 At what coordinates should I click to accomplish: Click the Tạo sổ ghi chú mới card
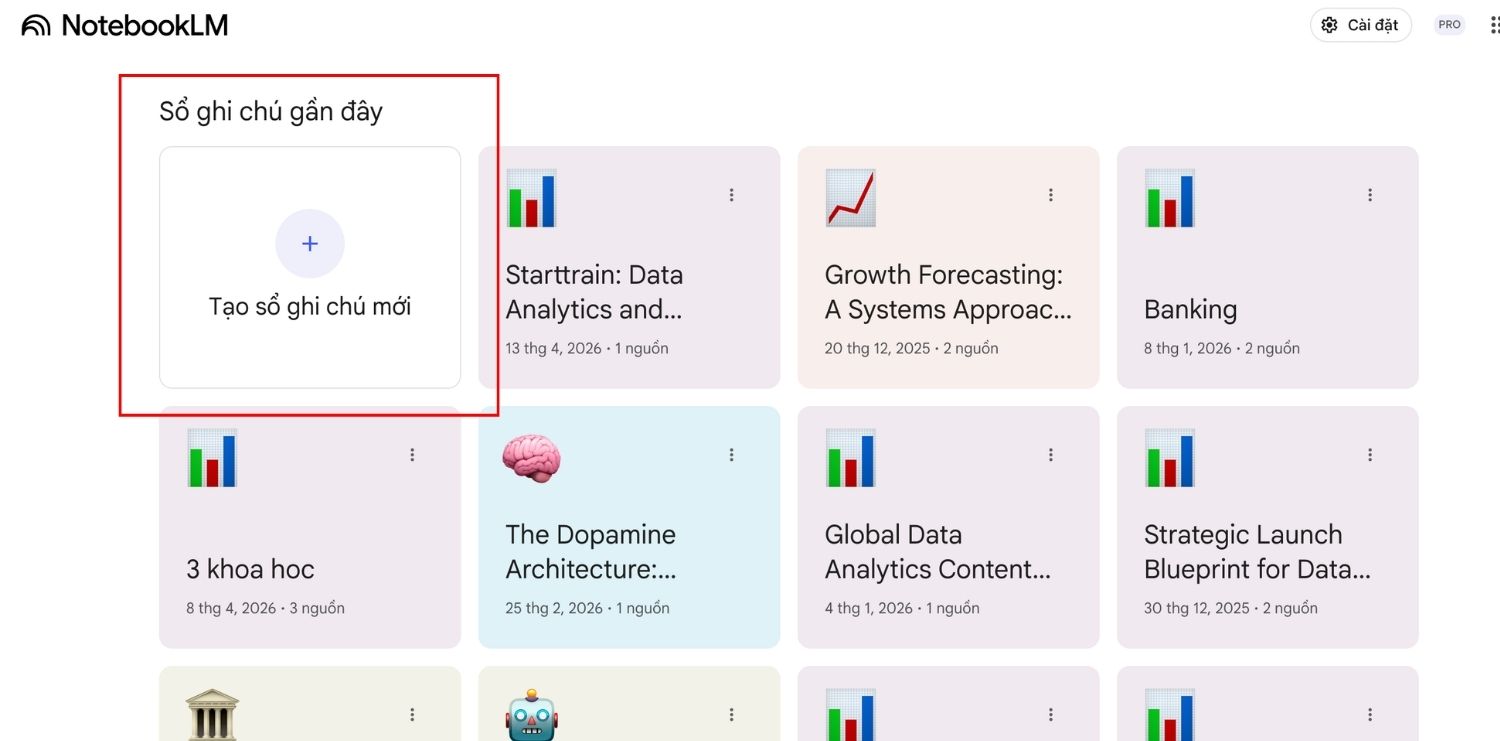[x=310, y=306]
